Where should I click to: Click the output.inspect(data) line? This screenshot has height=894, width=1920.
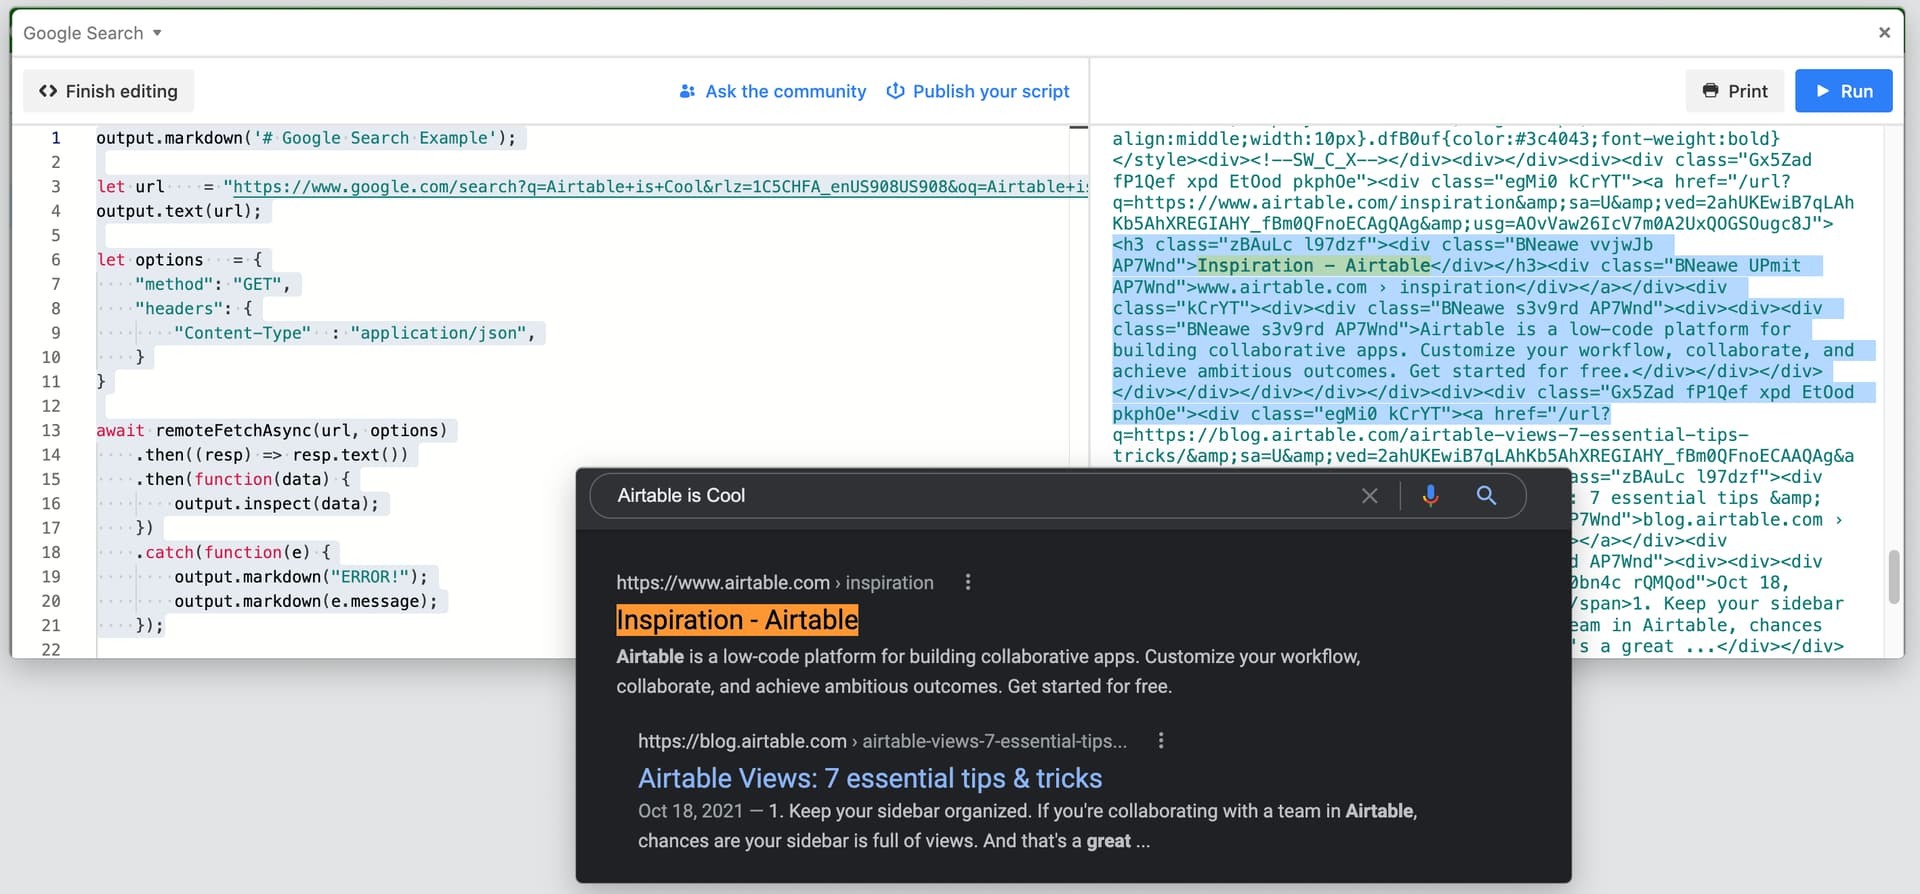pos(277,504)
